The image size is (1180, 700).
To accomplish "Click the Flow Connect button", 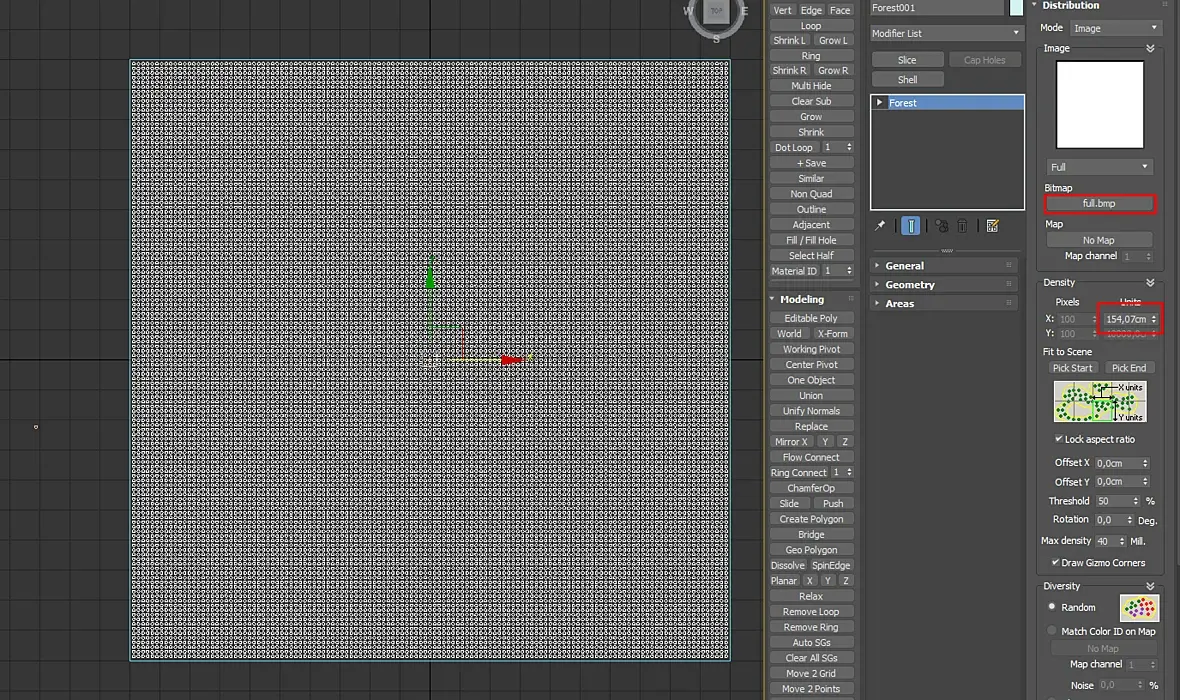I will tap(811, 457).
